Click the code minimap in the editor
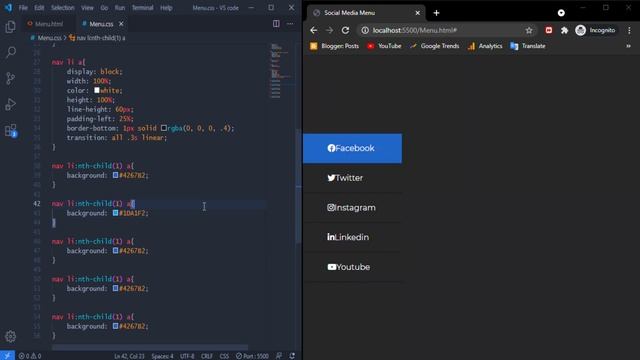Viewport: 640px width, 360px height. click(x=281, y=71)
